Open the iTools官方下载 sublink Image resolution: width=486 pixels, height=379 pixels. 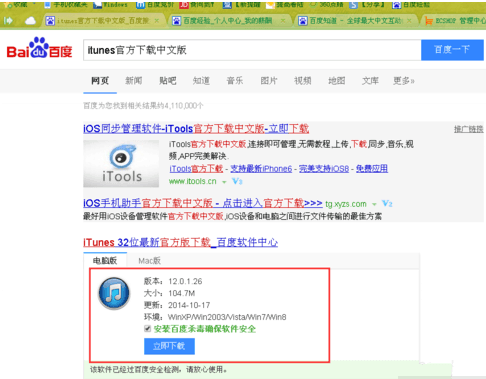196,169
